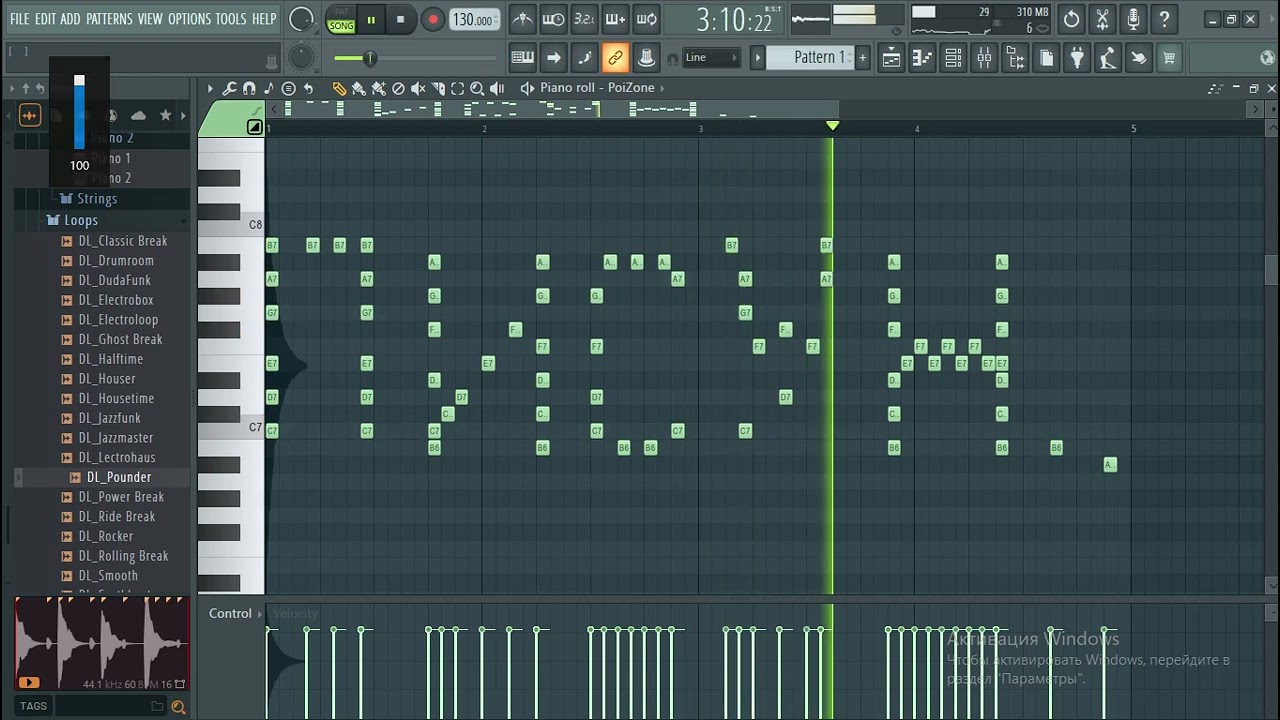The width and height of the screenshot is (1280, 720).
Task: Click the cloud icon in the browser
Action: point(139,116)
